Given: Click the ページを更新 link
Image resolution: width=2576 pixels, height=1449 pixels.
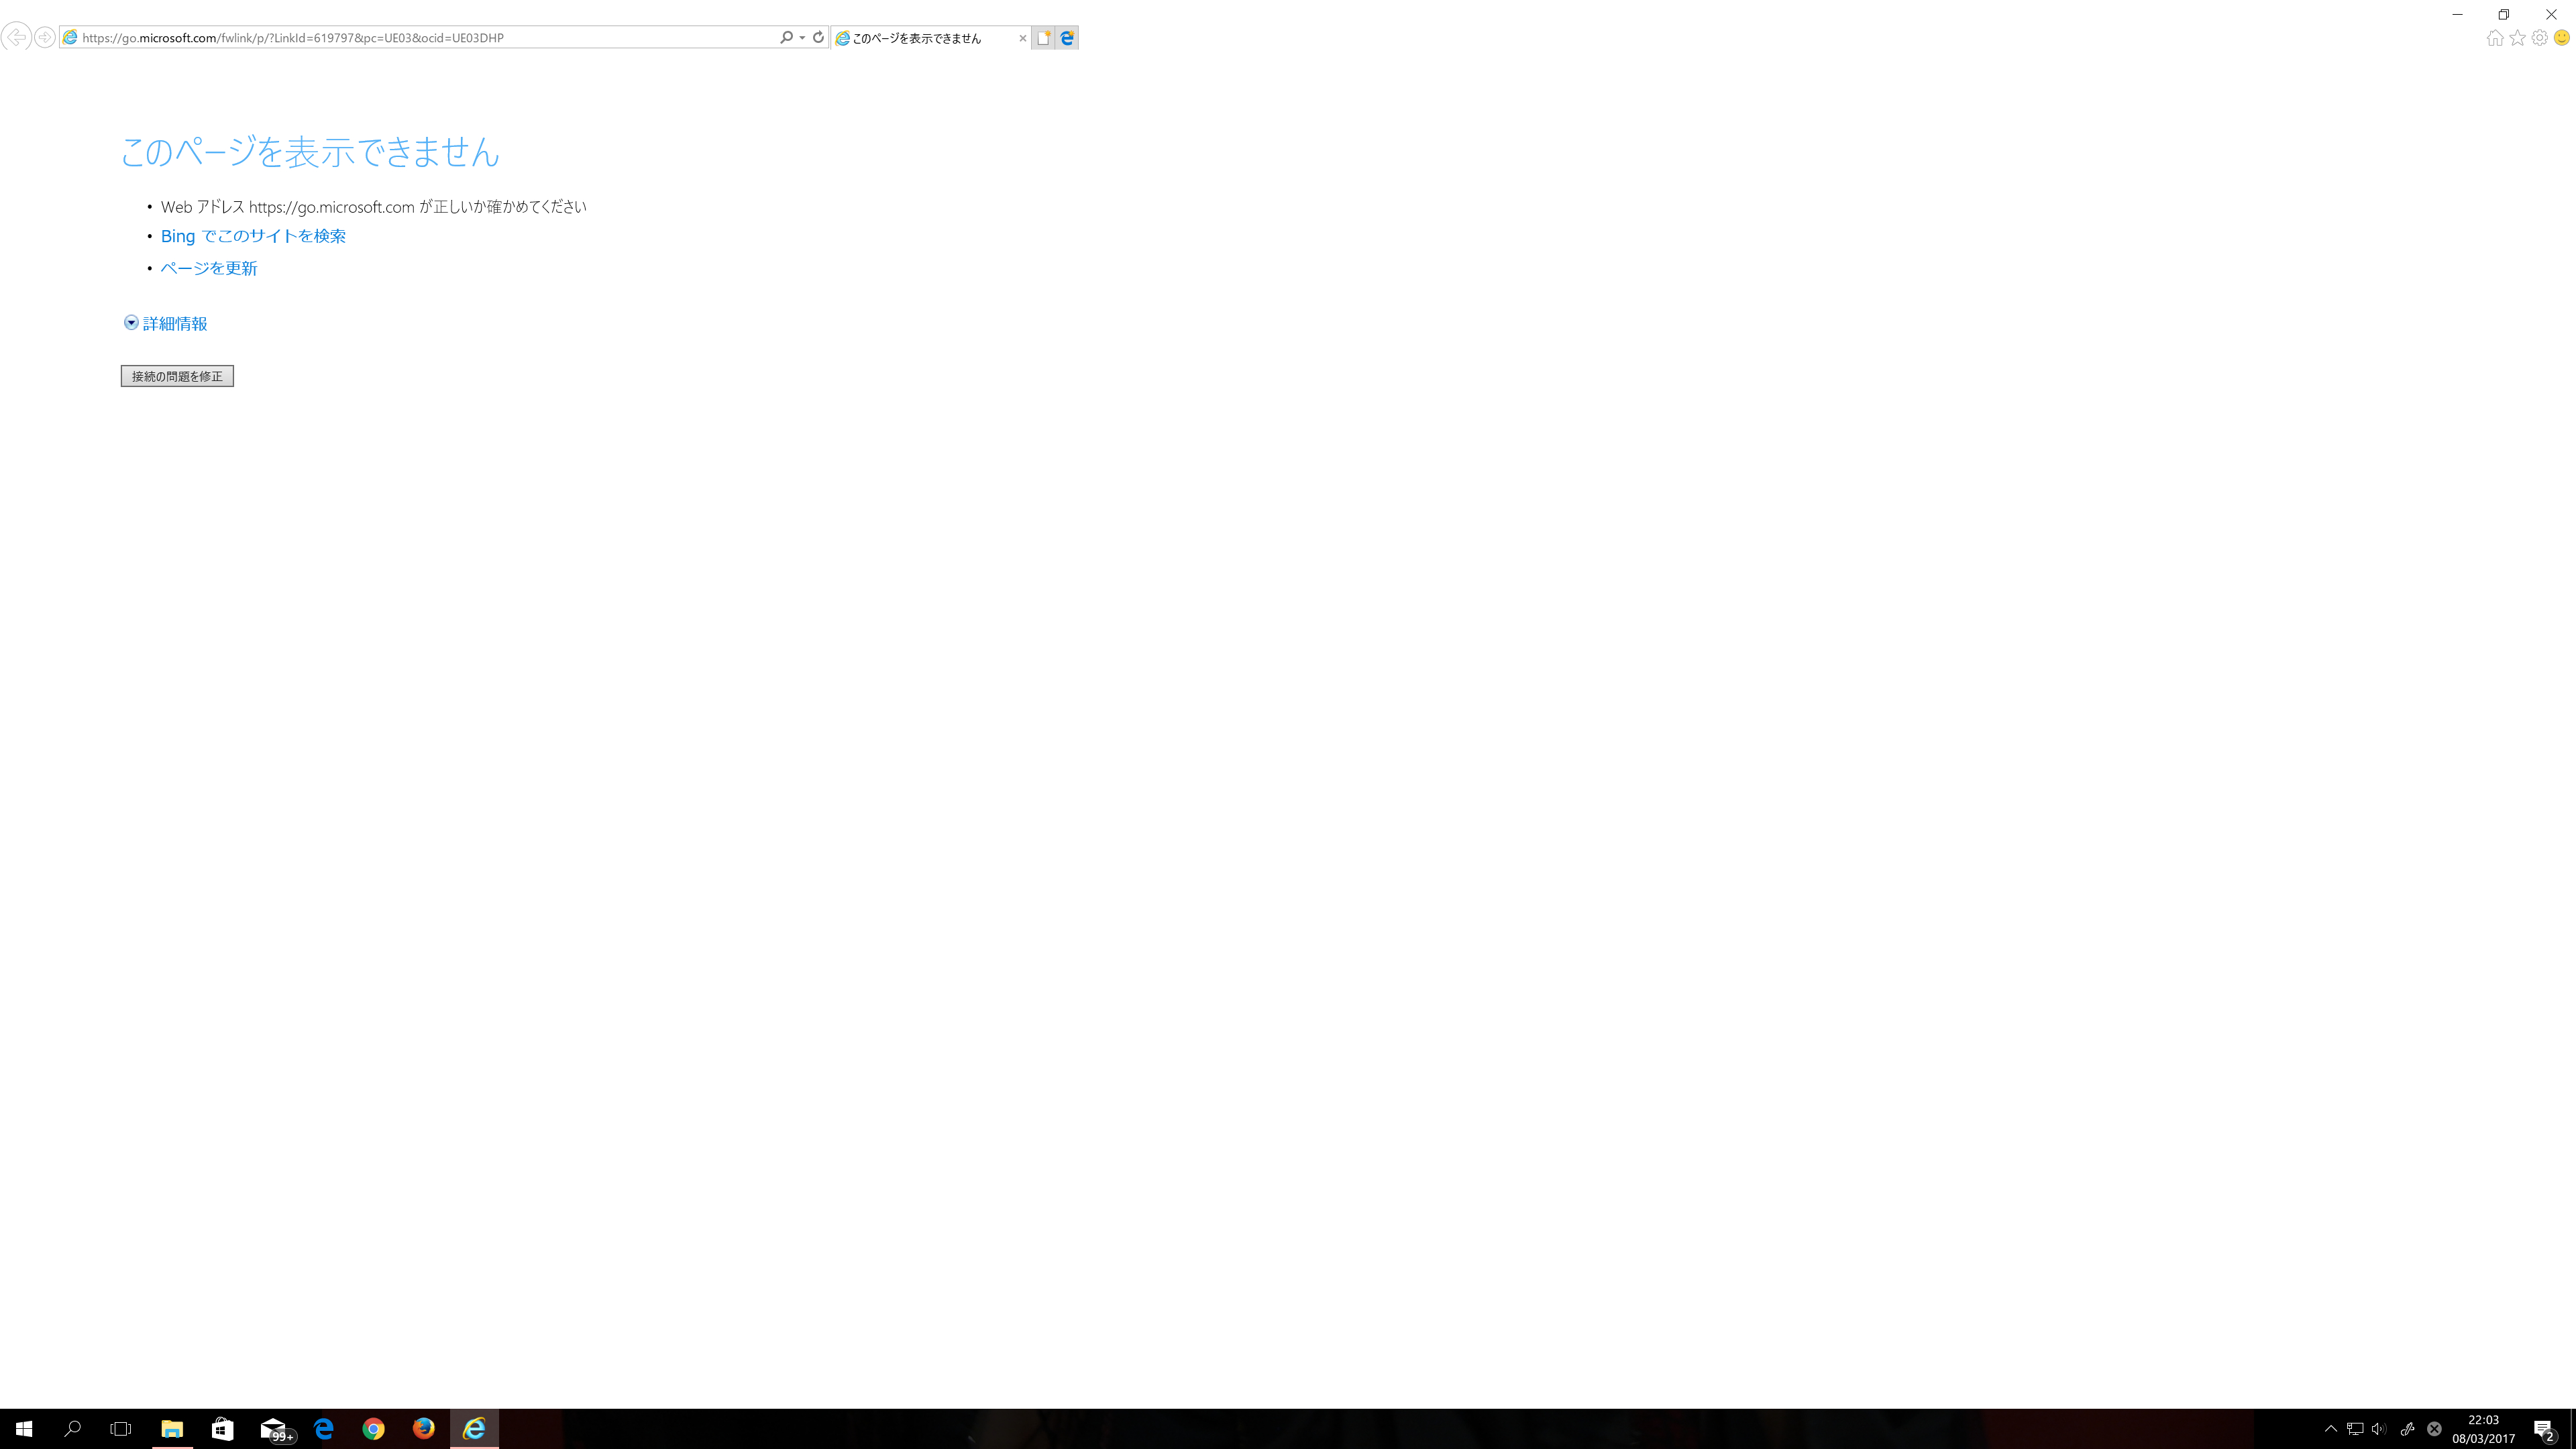Looking at the screenshot, I should click(x=209, y=268).
